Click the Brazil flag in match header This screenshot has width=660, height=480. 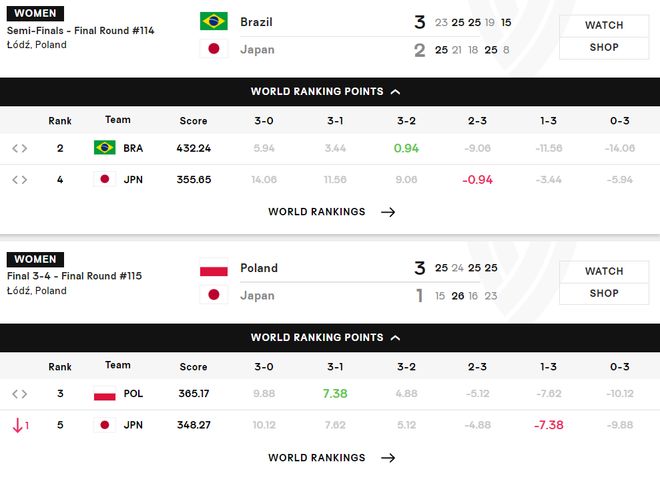213,22
